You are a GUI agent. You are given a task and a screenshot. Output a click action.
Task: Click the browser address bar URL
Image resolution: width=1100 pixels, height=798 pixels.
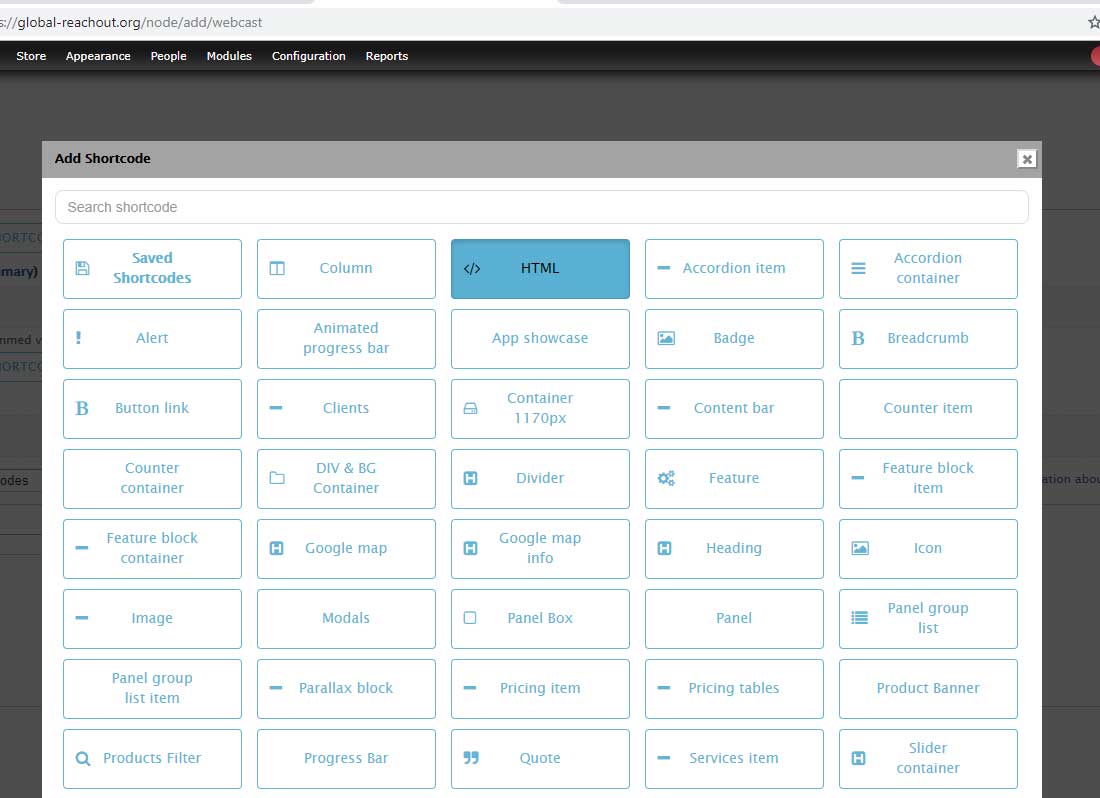click(x=132, y=22)
